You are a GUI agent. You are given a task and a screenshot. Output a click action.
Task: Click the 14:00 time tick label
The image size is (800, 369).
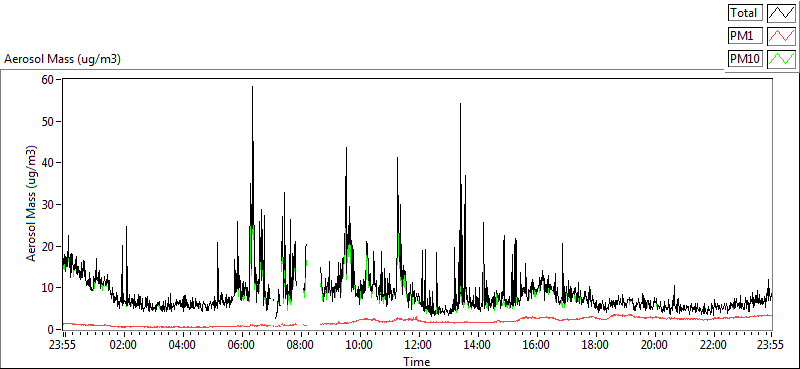pos(477,344)
